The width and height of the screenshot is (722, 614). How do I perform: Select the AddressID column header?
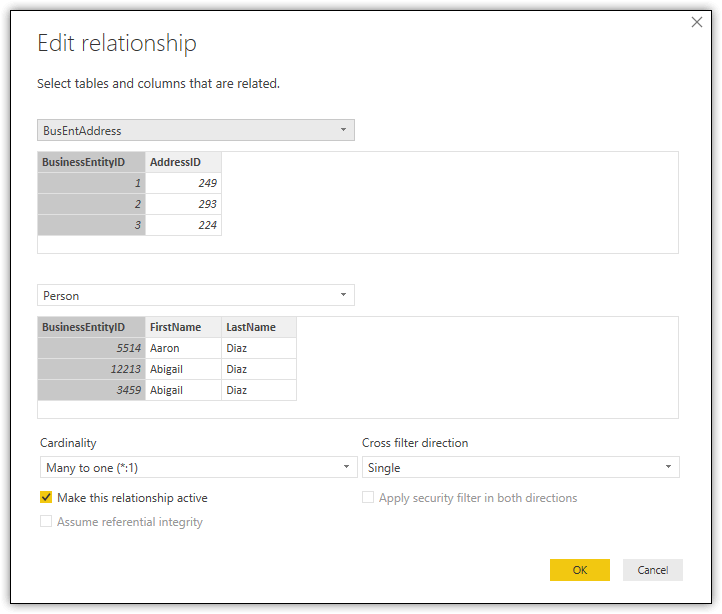pyautogui.click(x=183, y=162)
